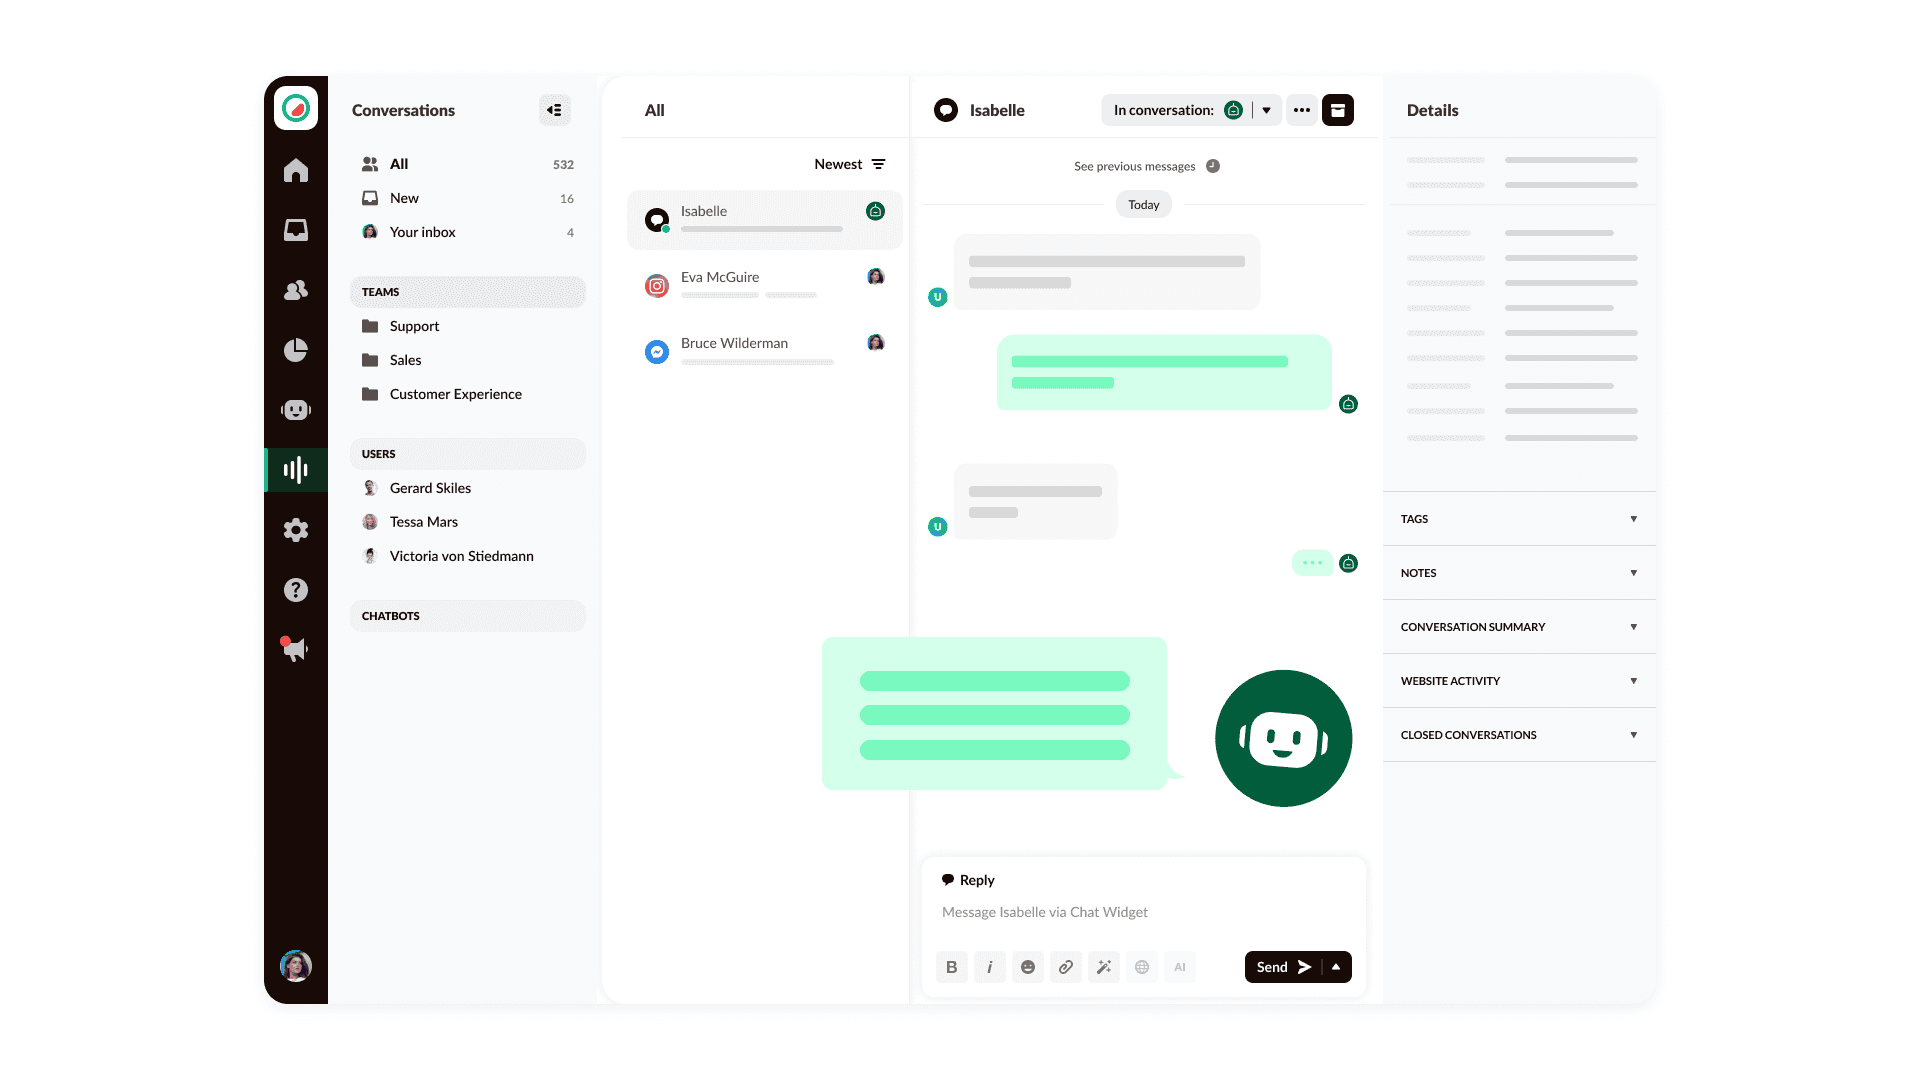Open the chatbot face icon in sidebar

[295, 410]
